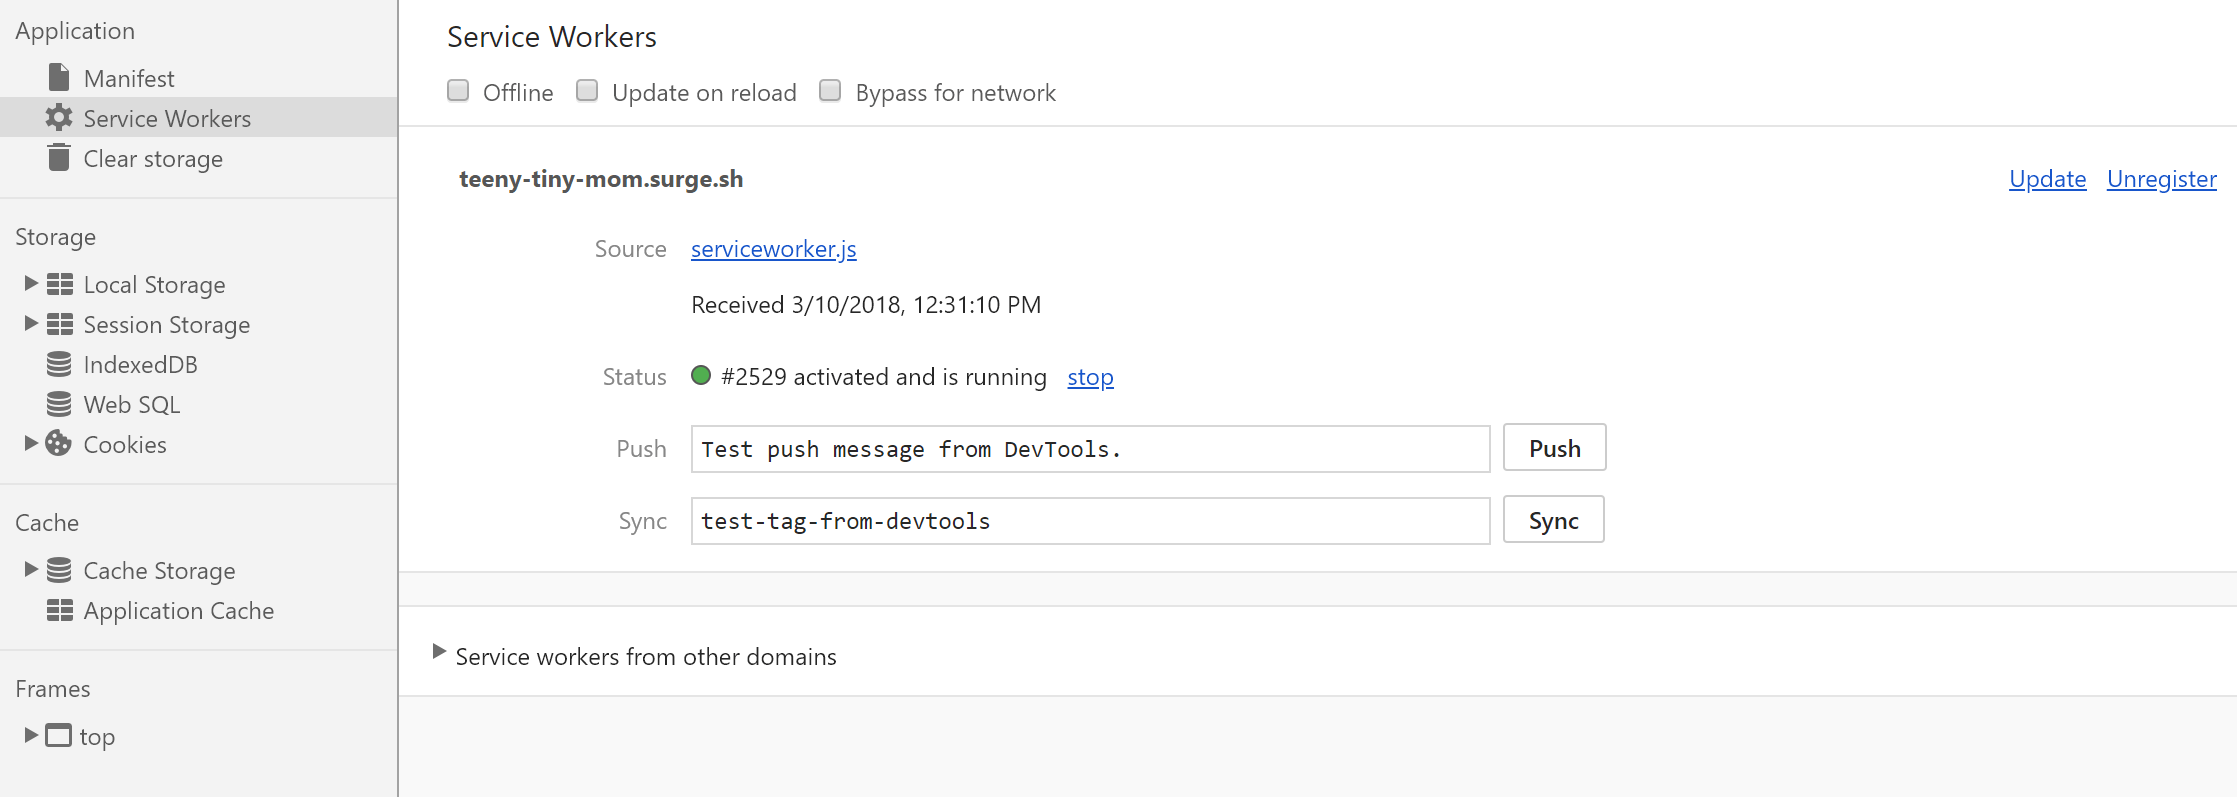Click the Sync button
The width and height of the screenshot is (2237, 797).
(1554, 520)
